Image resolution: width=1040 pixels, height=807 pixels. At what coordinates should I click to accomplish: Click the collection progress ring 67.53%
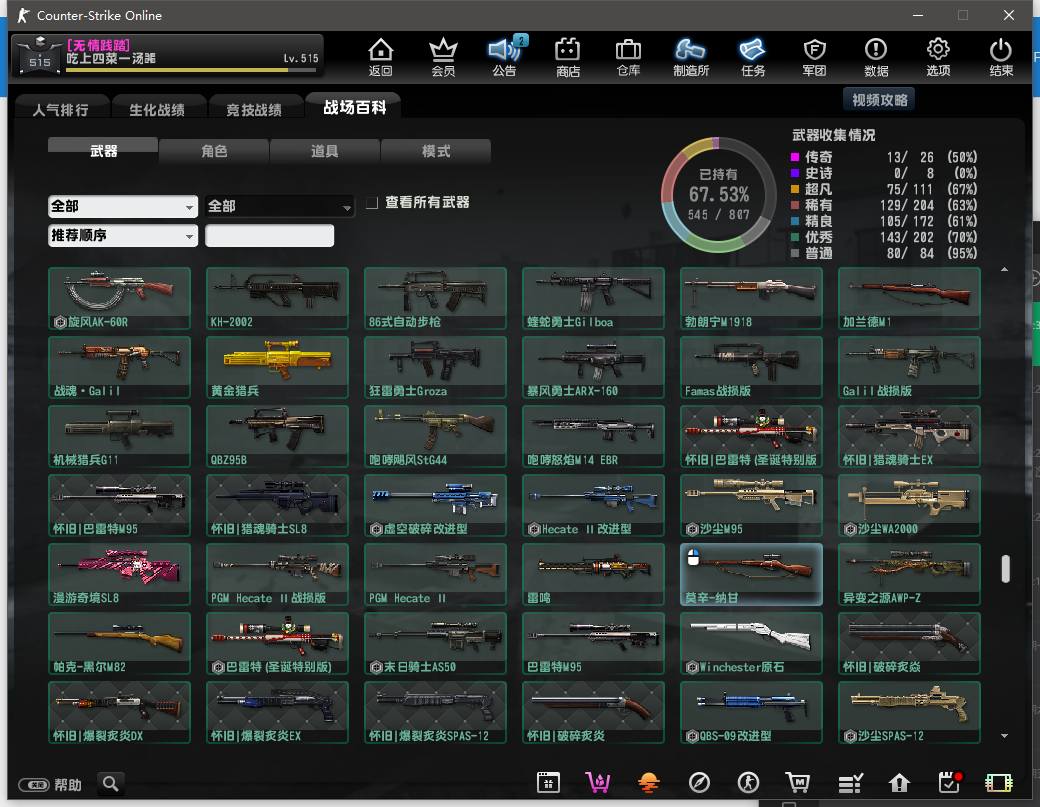coord(718,195)
